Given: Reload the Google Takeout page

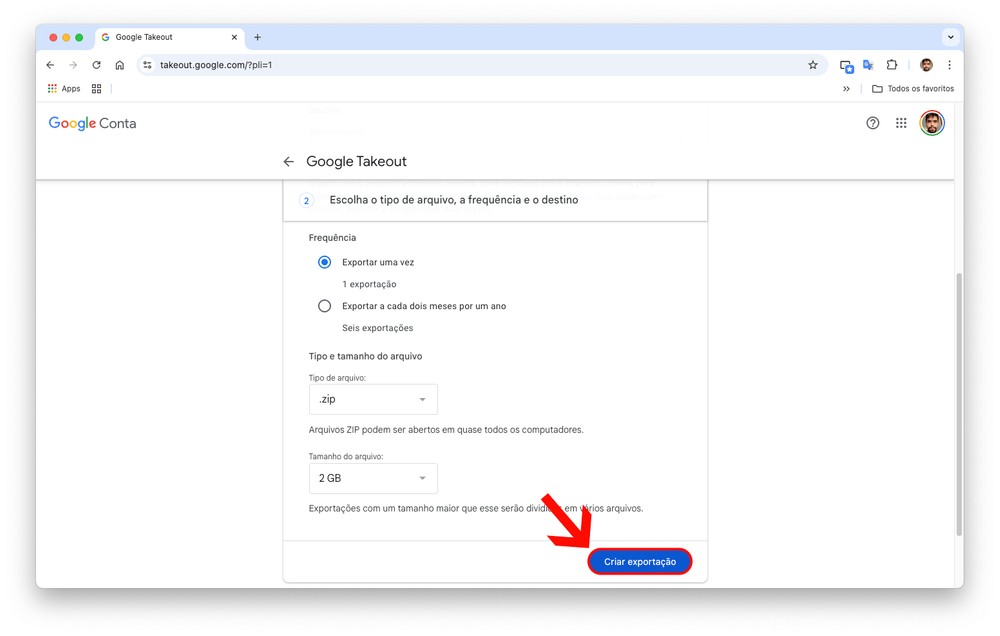Looking at the screenshot, I should point(96,65).
